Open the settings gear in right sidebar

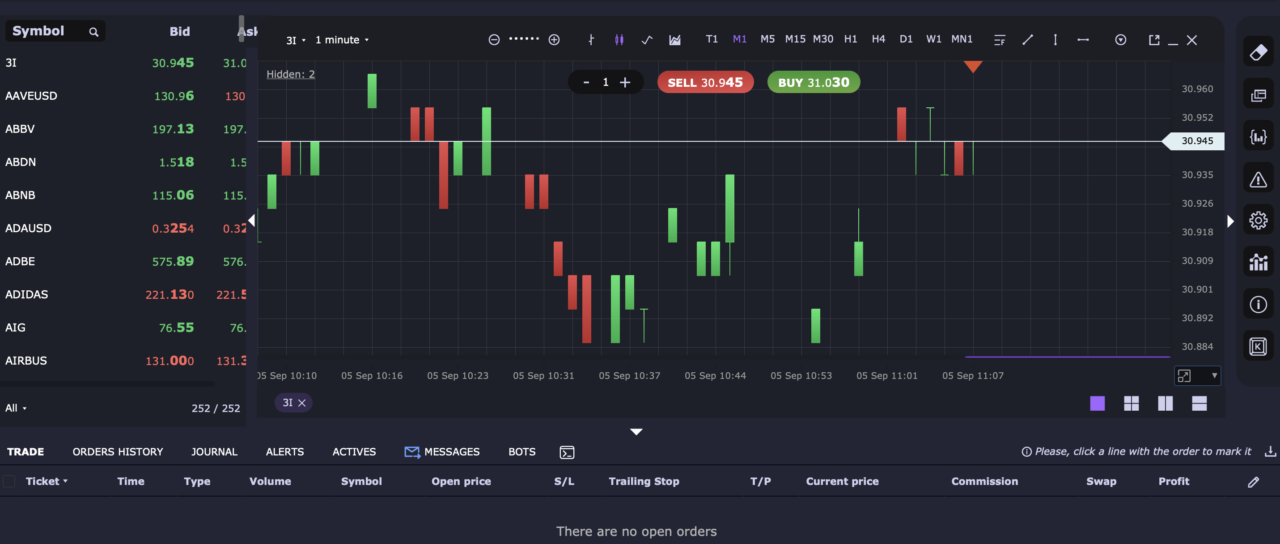click(1258, 221)
